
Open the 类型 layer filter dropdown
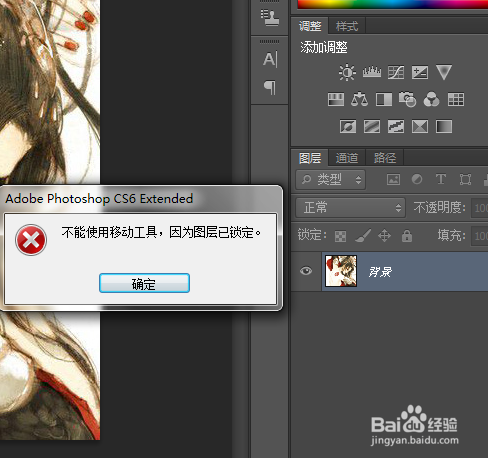(330, 180)
